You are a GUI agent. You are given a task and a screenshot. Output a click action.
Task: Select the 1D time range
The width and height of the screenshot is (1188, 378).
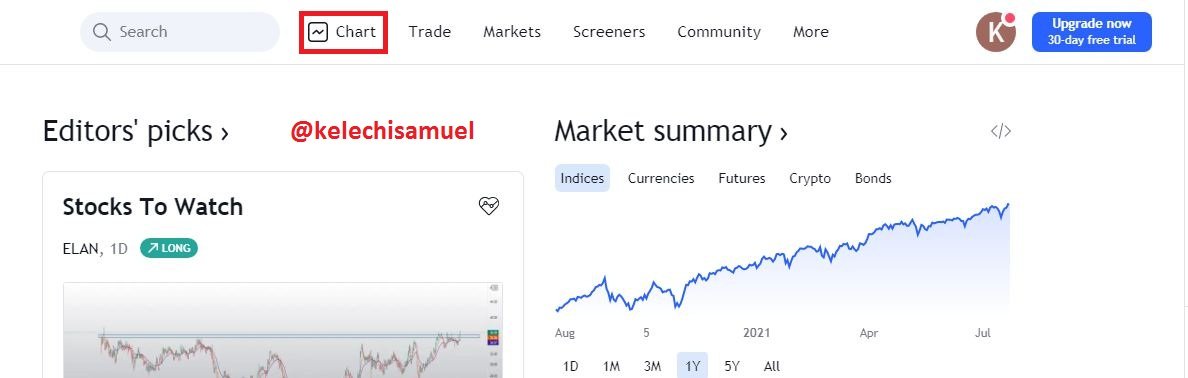(571, 366)
